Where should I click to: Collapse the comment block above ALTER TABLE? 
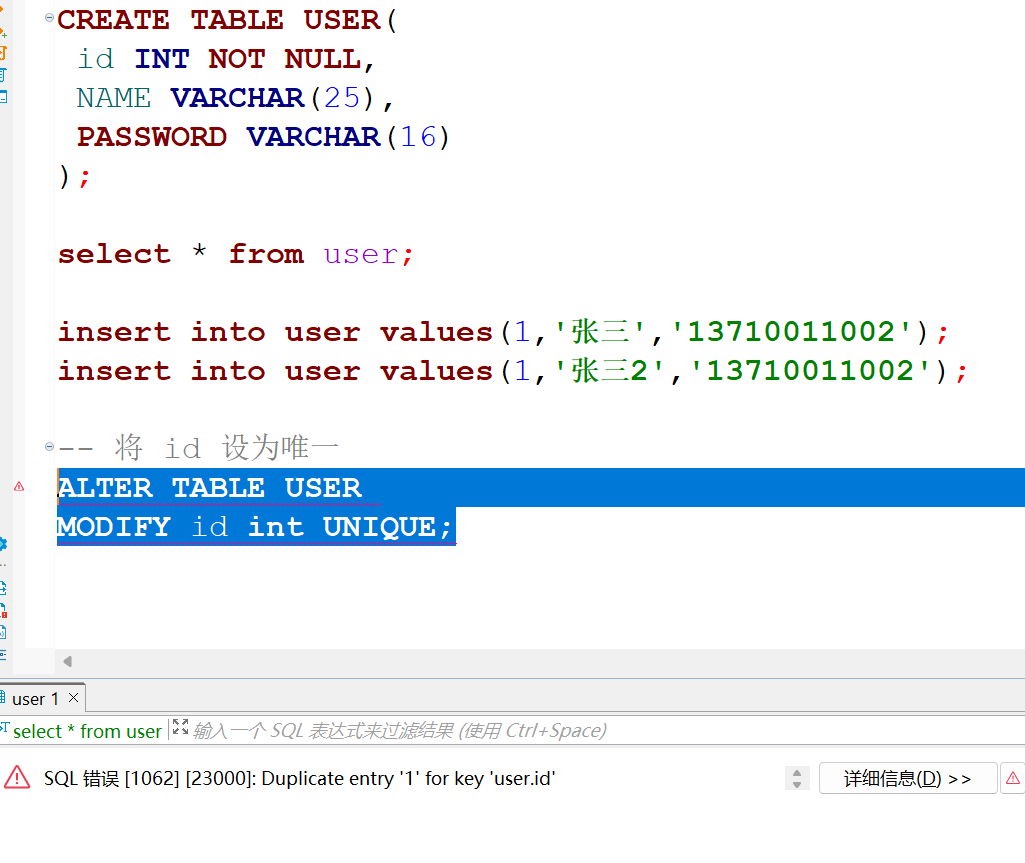pos(49,447)
